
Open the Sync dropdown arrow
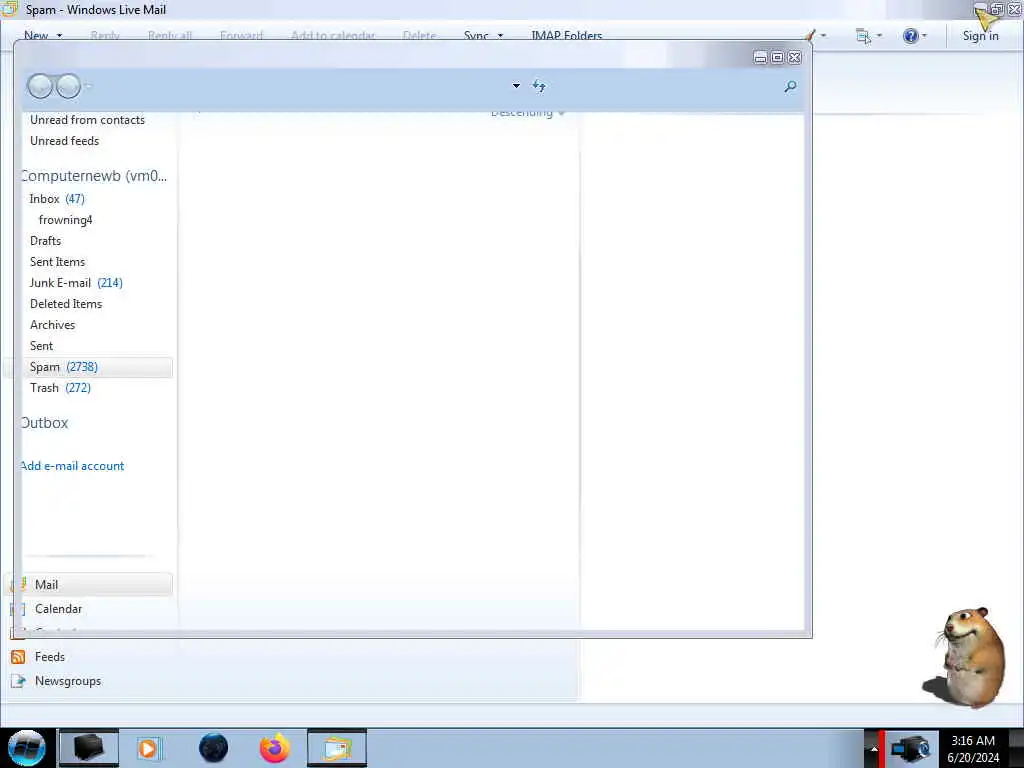pos(500,36)
